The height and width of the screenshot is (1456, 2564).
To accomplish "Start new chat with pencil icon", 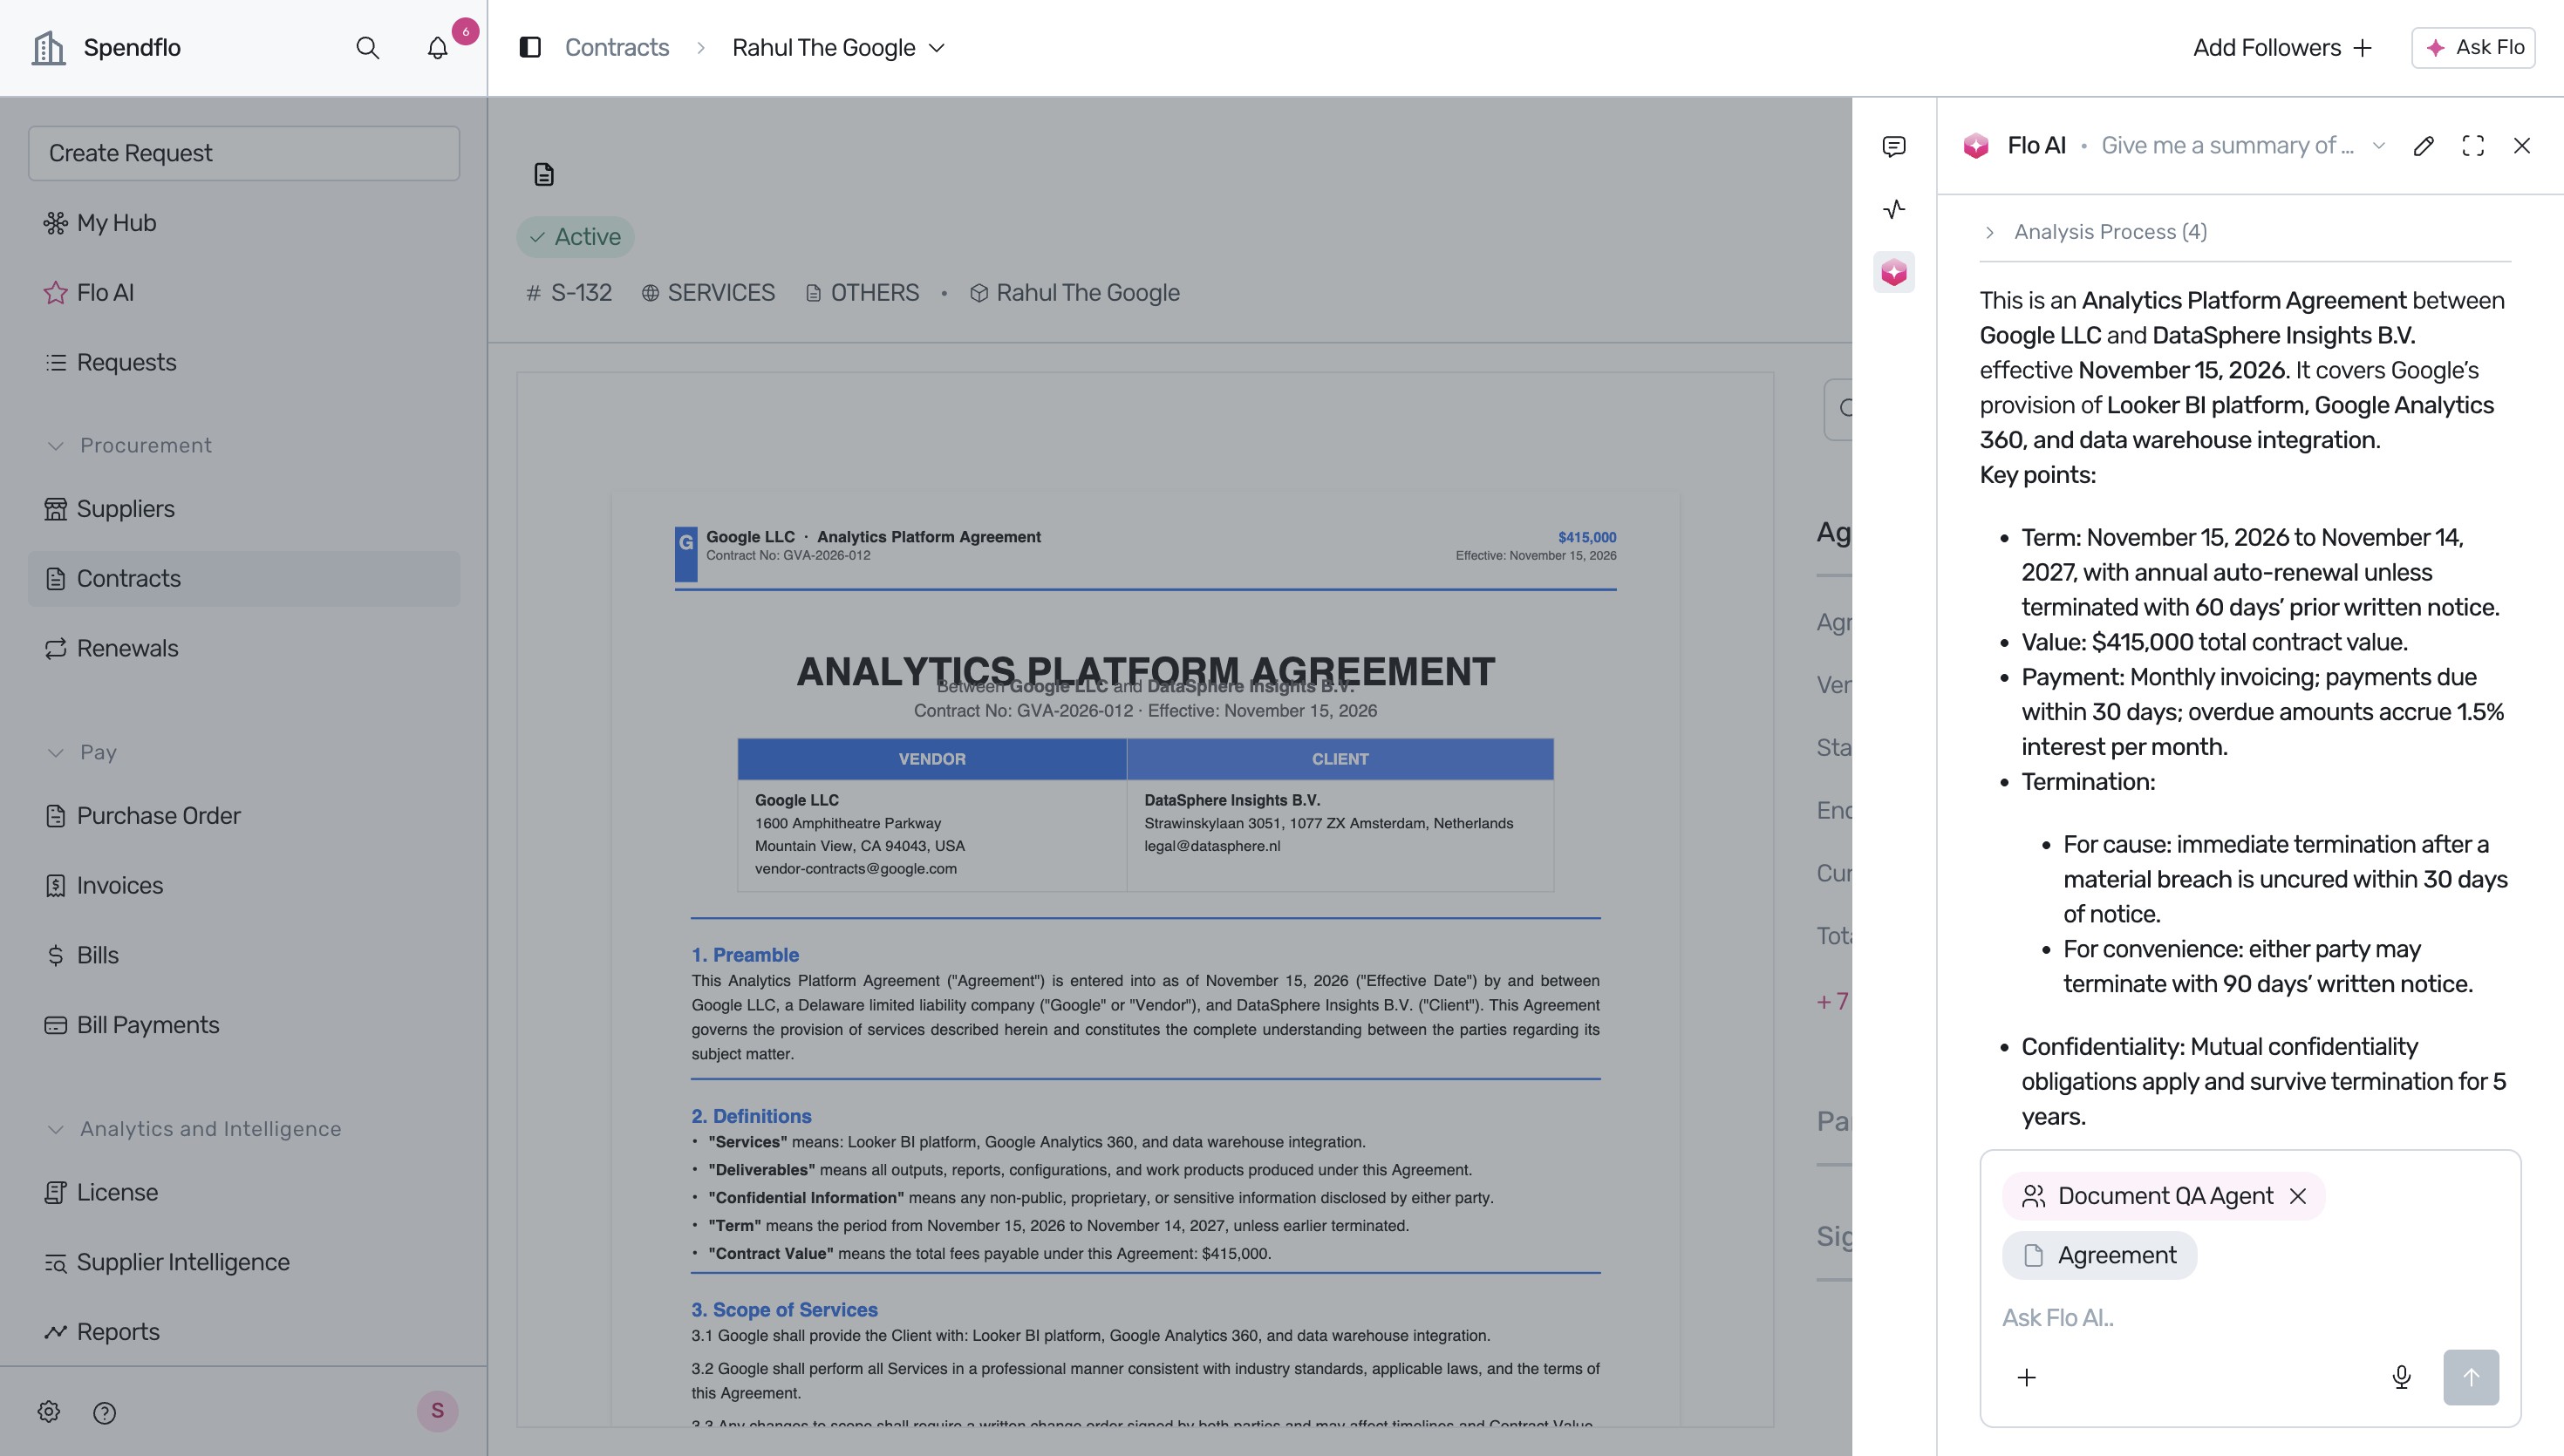I will coord(2423,146).
